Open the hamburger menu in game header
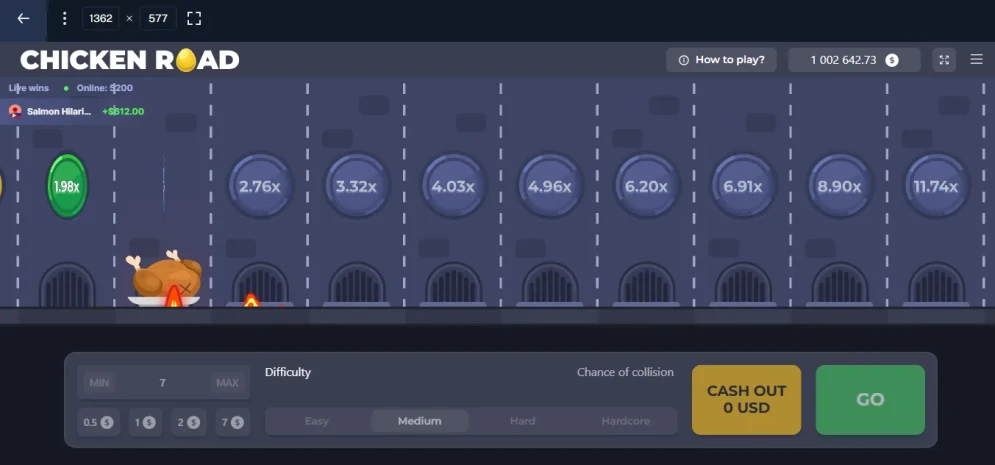995x465 pixels. pyautogui.click(x=976, y=60)
